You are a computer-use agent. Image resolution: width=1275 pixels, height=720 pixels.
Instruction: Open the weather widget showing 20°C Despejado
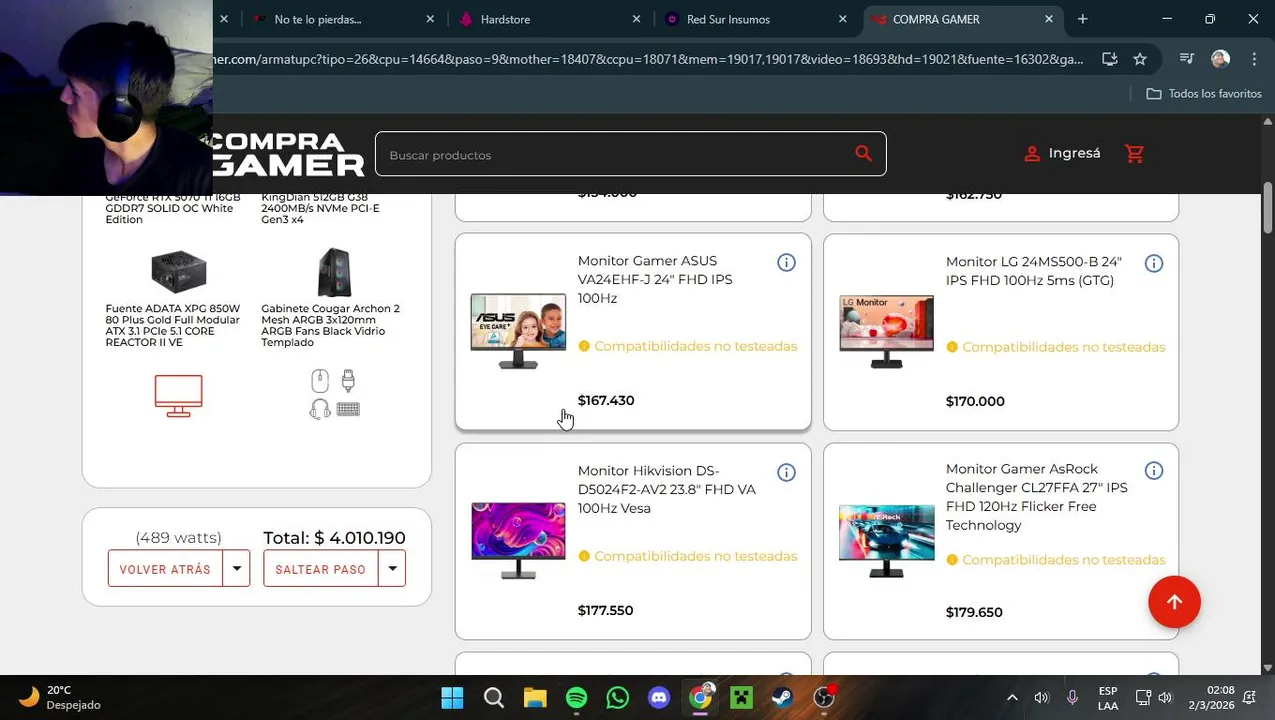tap(60, 697)
